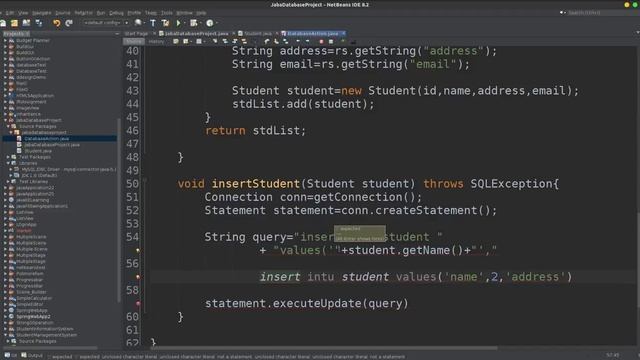Click the search field at top right

tap(598, 13)
